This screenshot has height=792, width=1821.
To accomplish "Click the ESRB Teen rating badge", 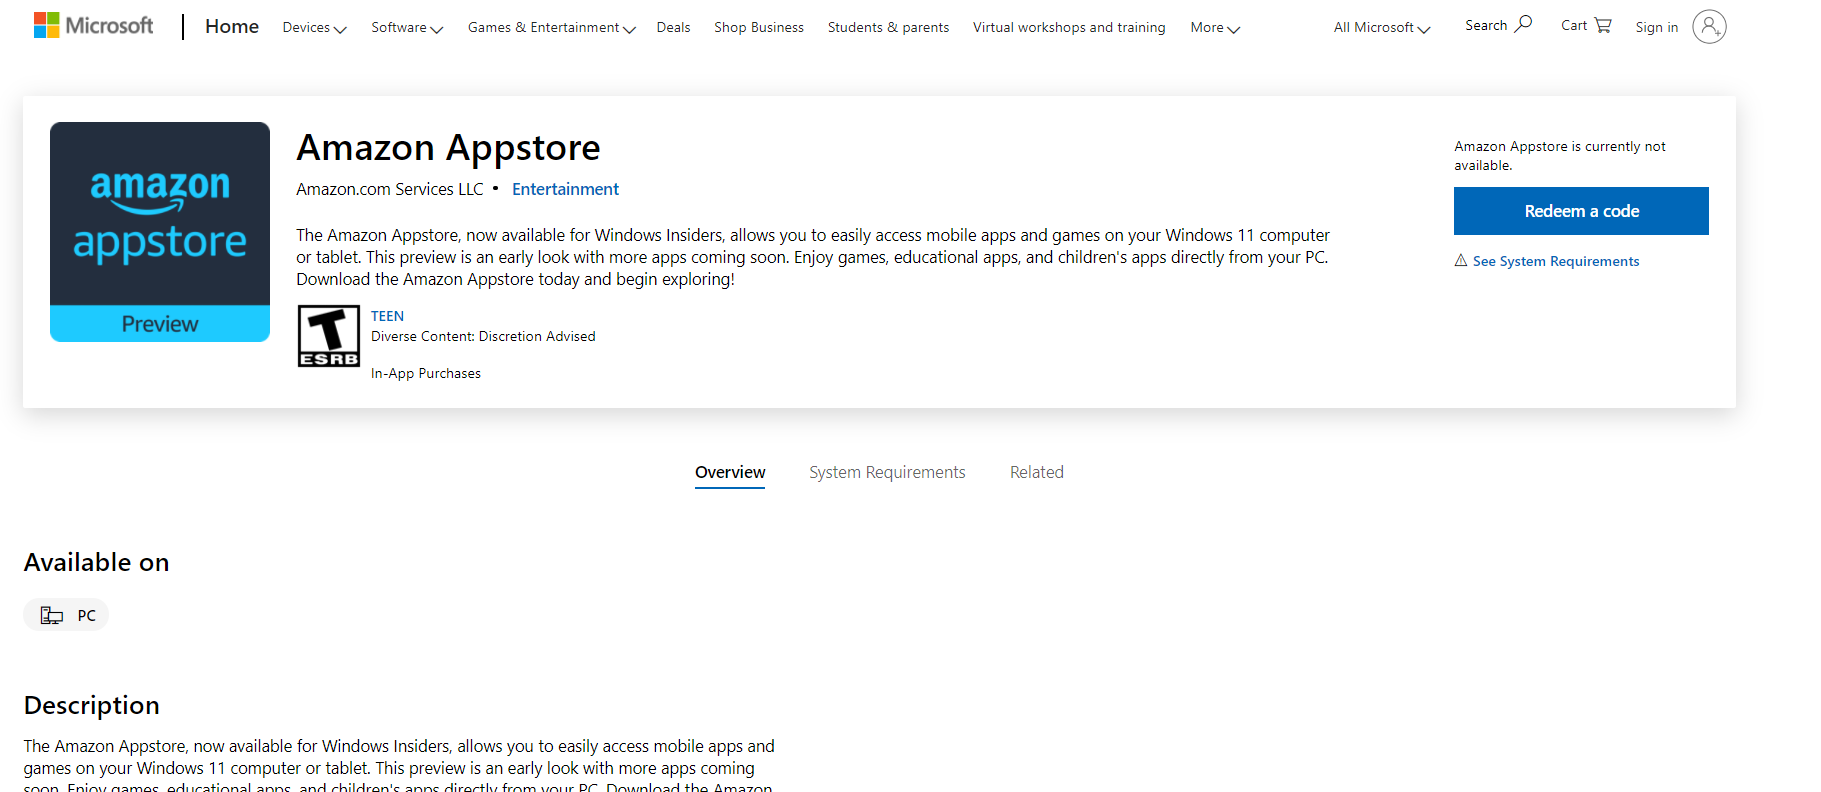I will [x=329, y=336].
